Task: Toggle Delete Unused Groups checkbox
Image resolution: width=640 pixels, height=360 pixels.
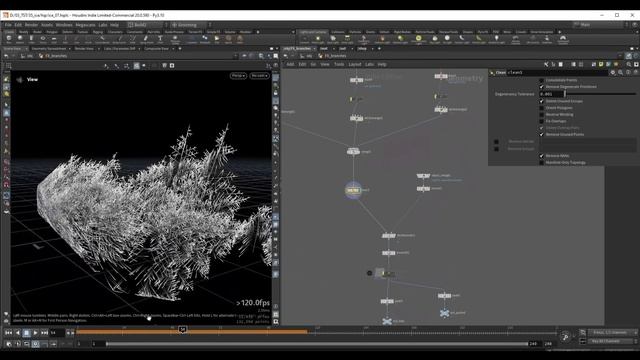Action: (542, 101)
